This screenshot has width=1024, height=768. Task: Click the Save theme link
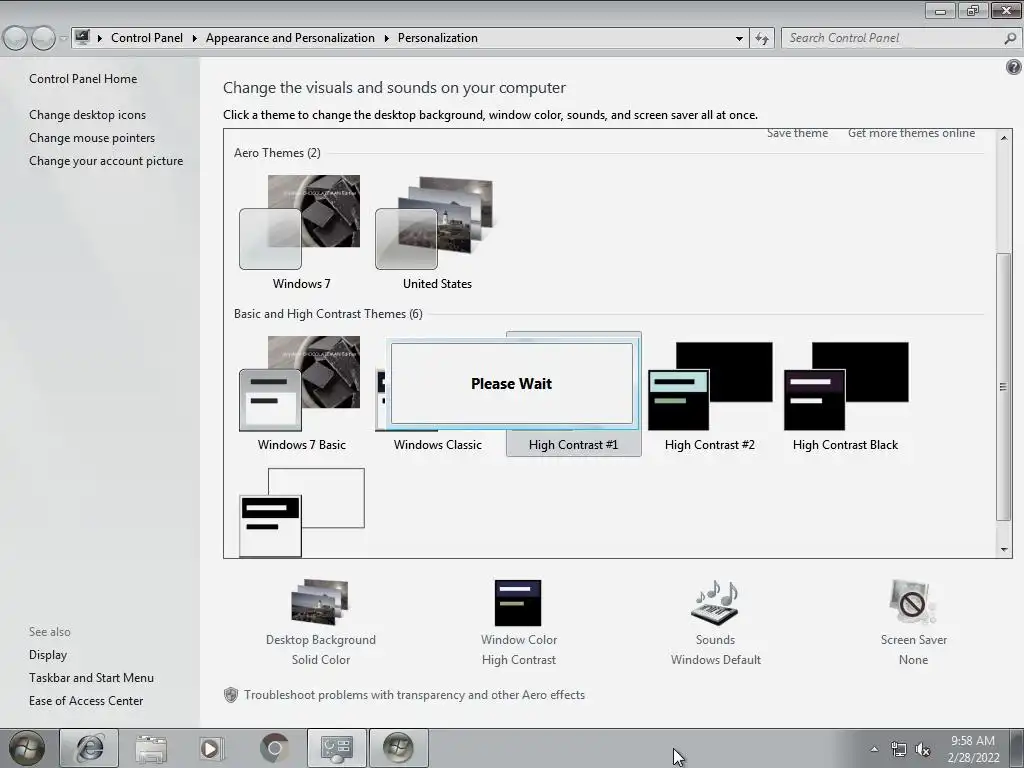[797, 133]
